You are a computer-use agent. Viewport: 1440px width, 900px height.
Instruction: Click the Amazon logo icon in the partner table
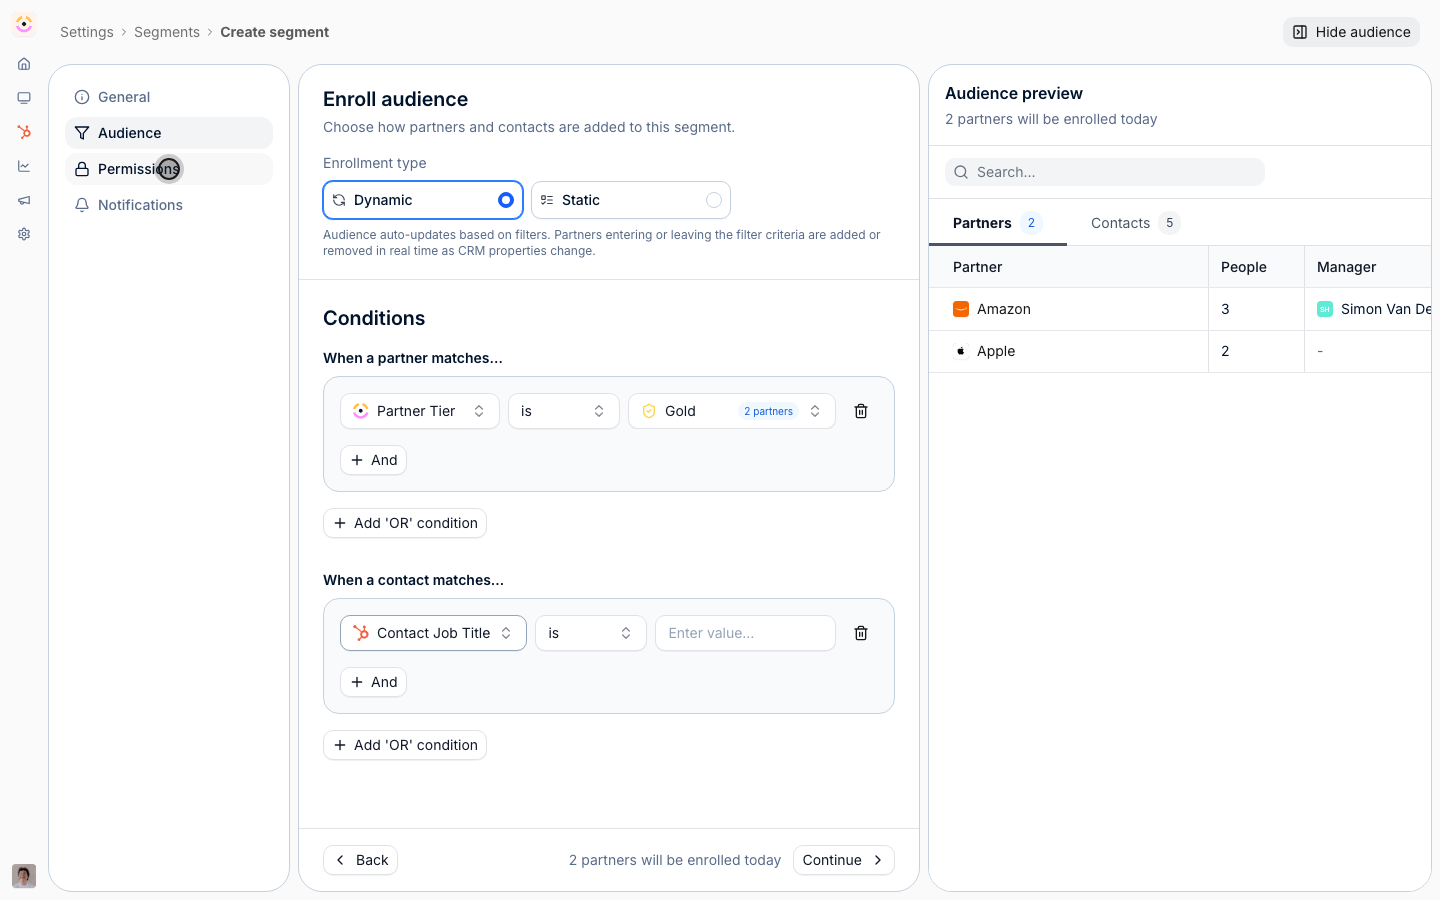point(961,309)
